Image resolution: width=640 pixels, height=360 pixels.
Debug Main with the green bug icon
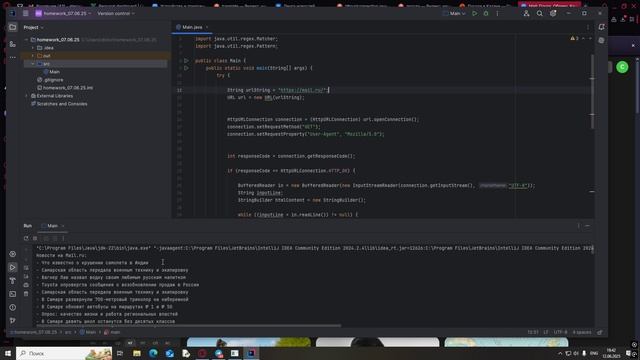pos(486,13)
